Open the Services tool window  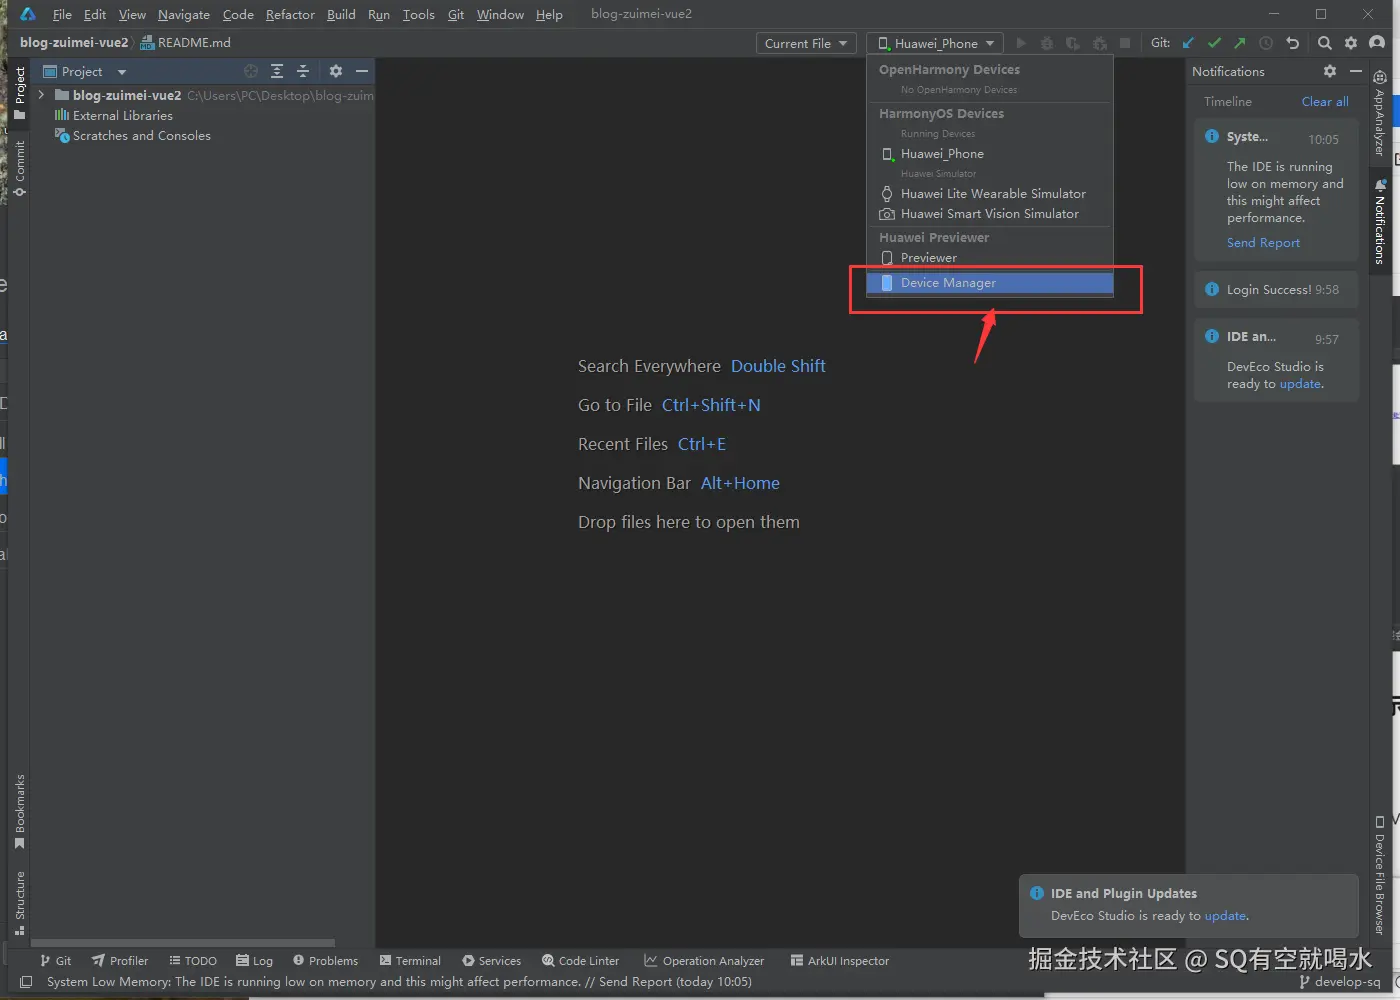pyautogui.click(x=491, y=960)
